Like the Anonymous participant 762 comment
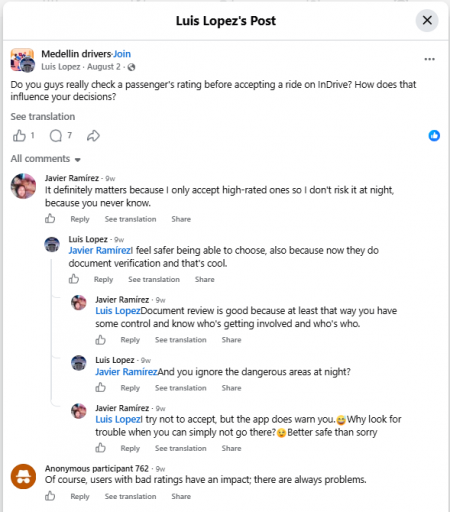 point(50,496)
